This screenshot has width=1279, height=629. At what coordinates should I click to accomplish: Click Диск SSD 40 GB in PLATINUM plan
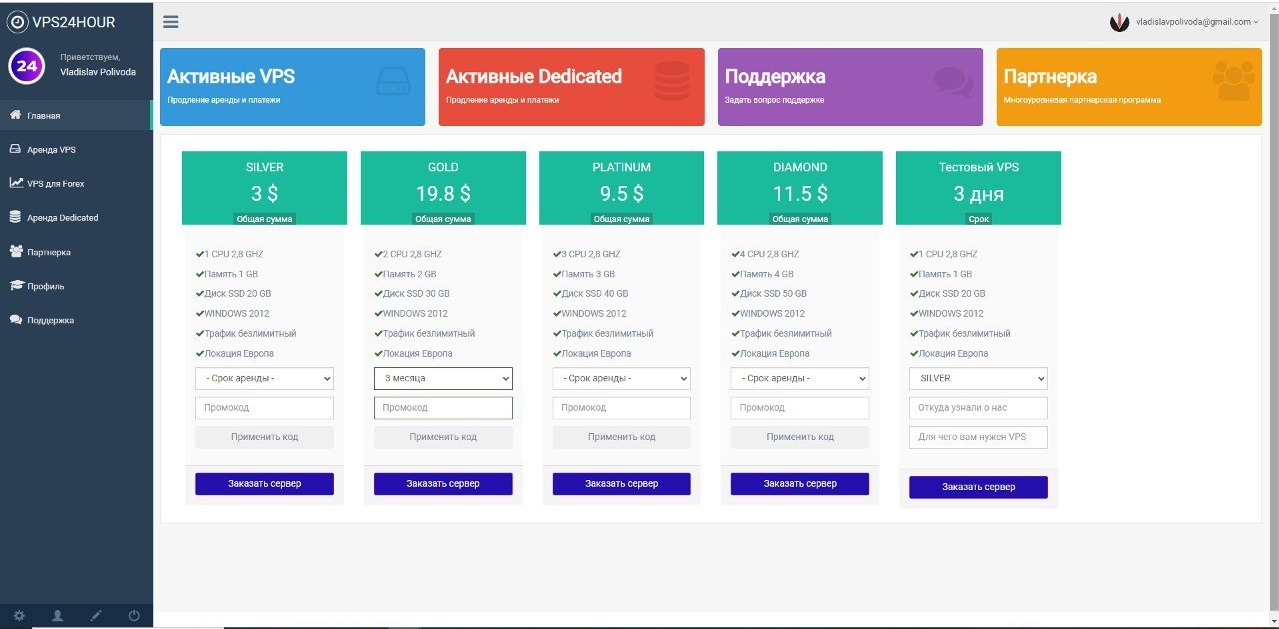coord(595,294)
